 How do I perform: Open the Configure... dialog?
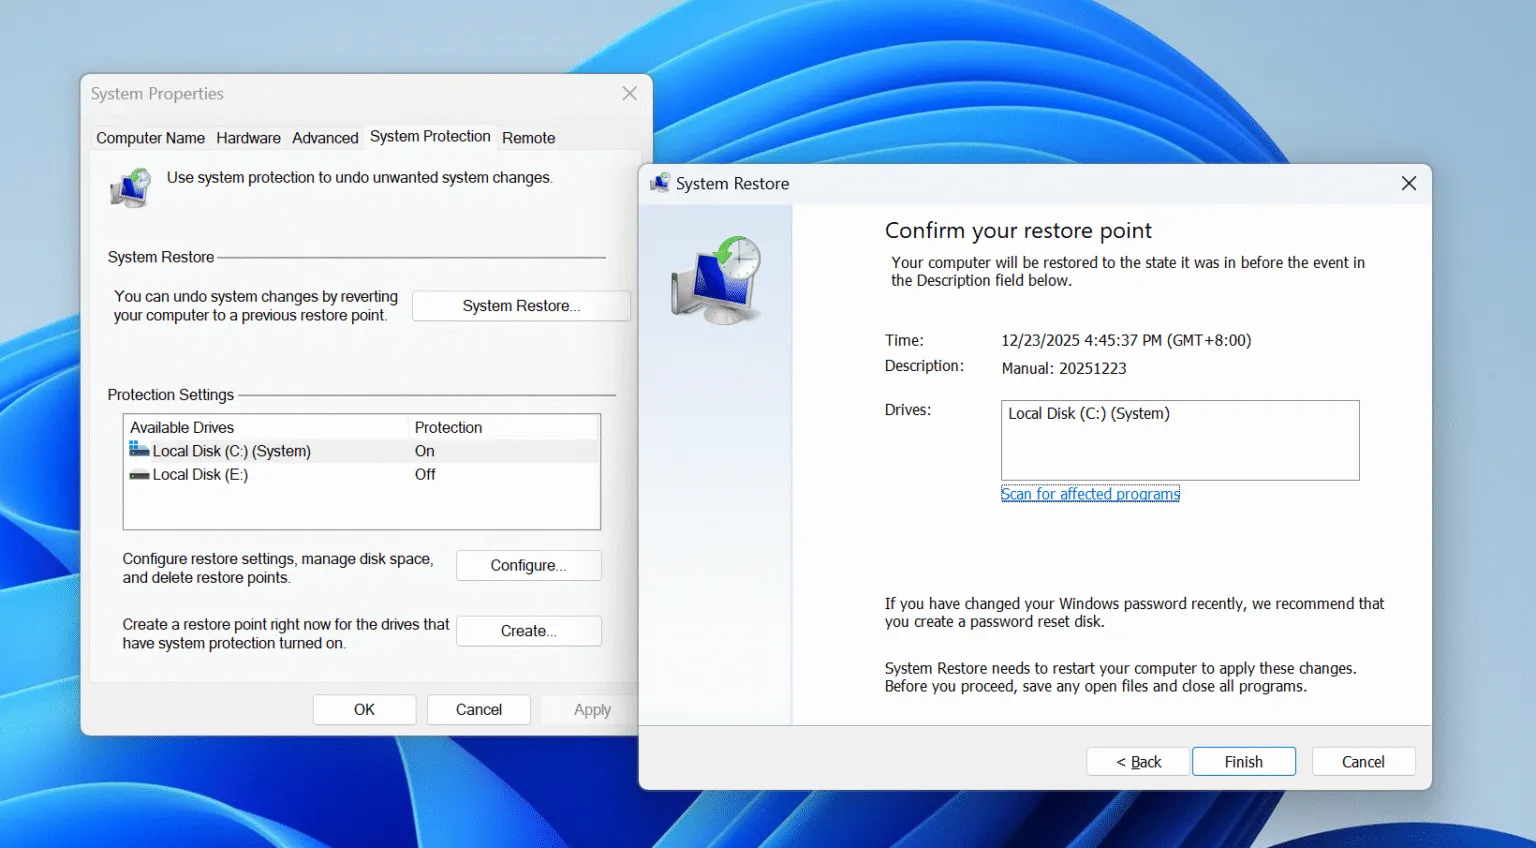click(x=528, y=565)
